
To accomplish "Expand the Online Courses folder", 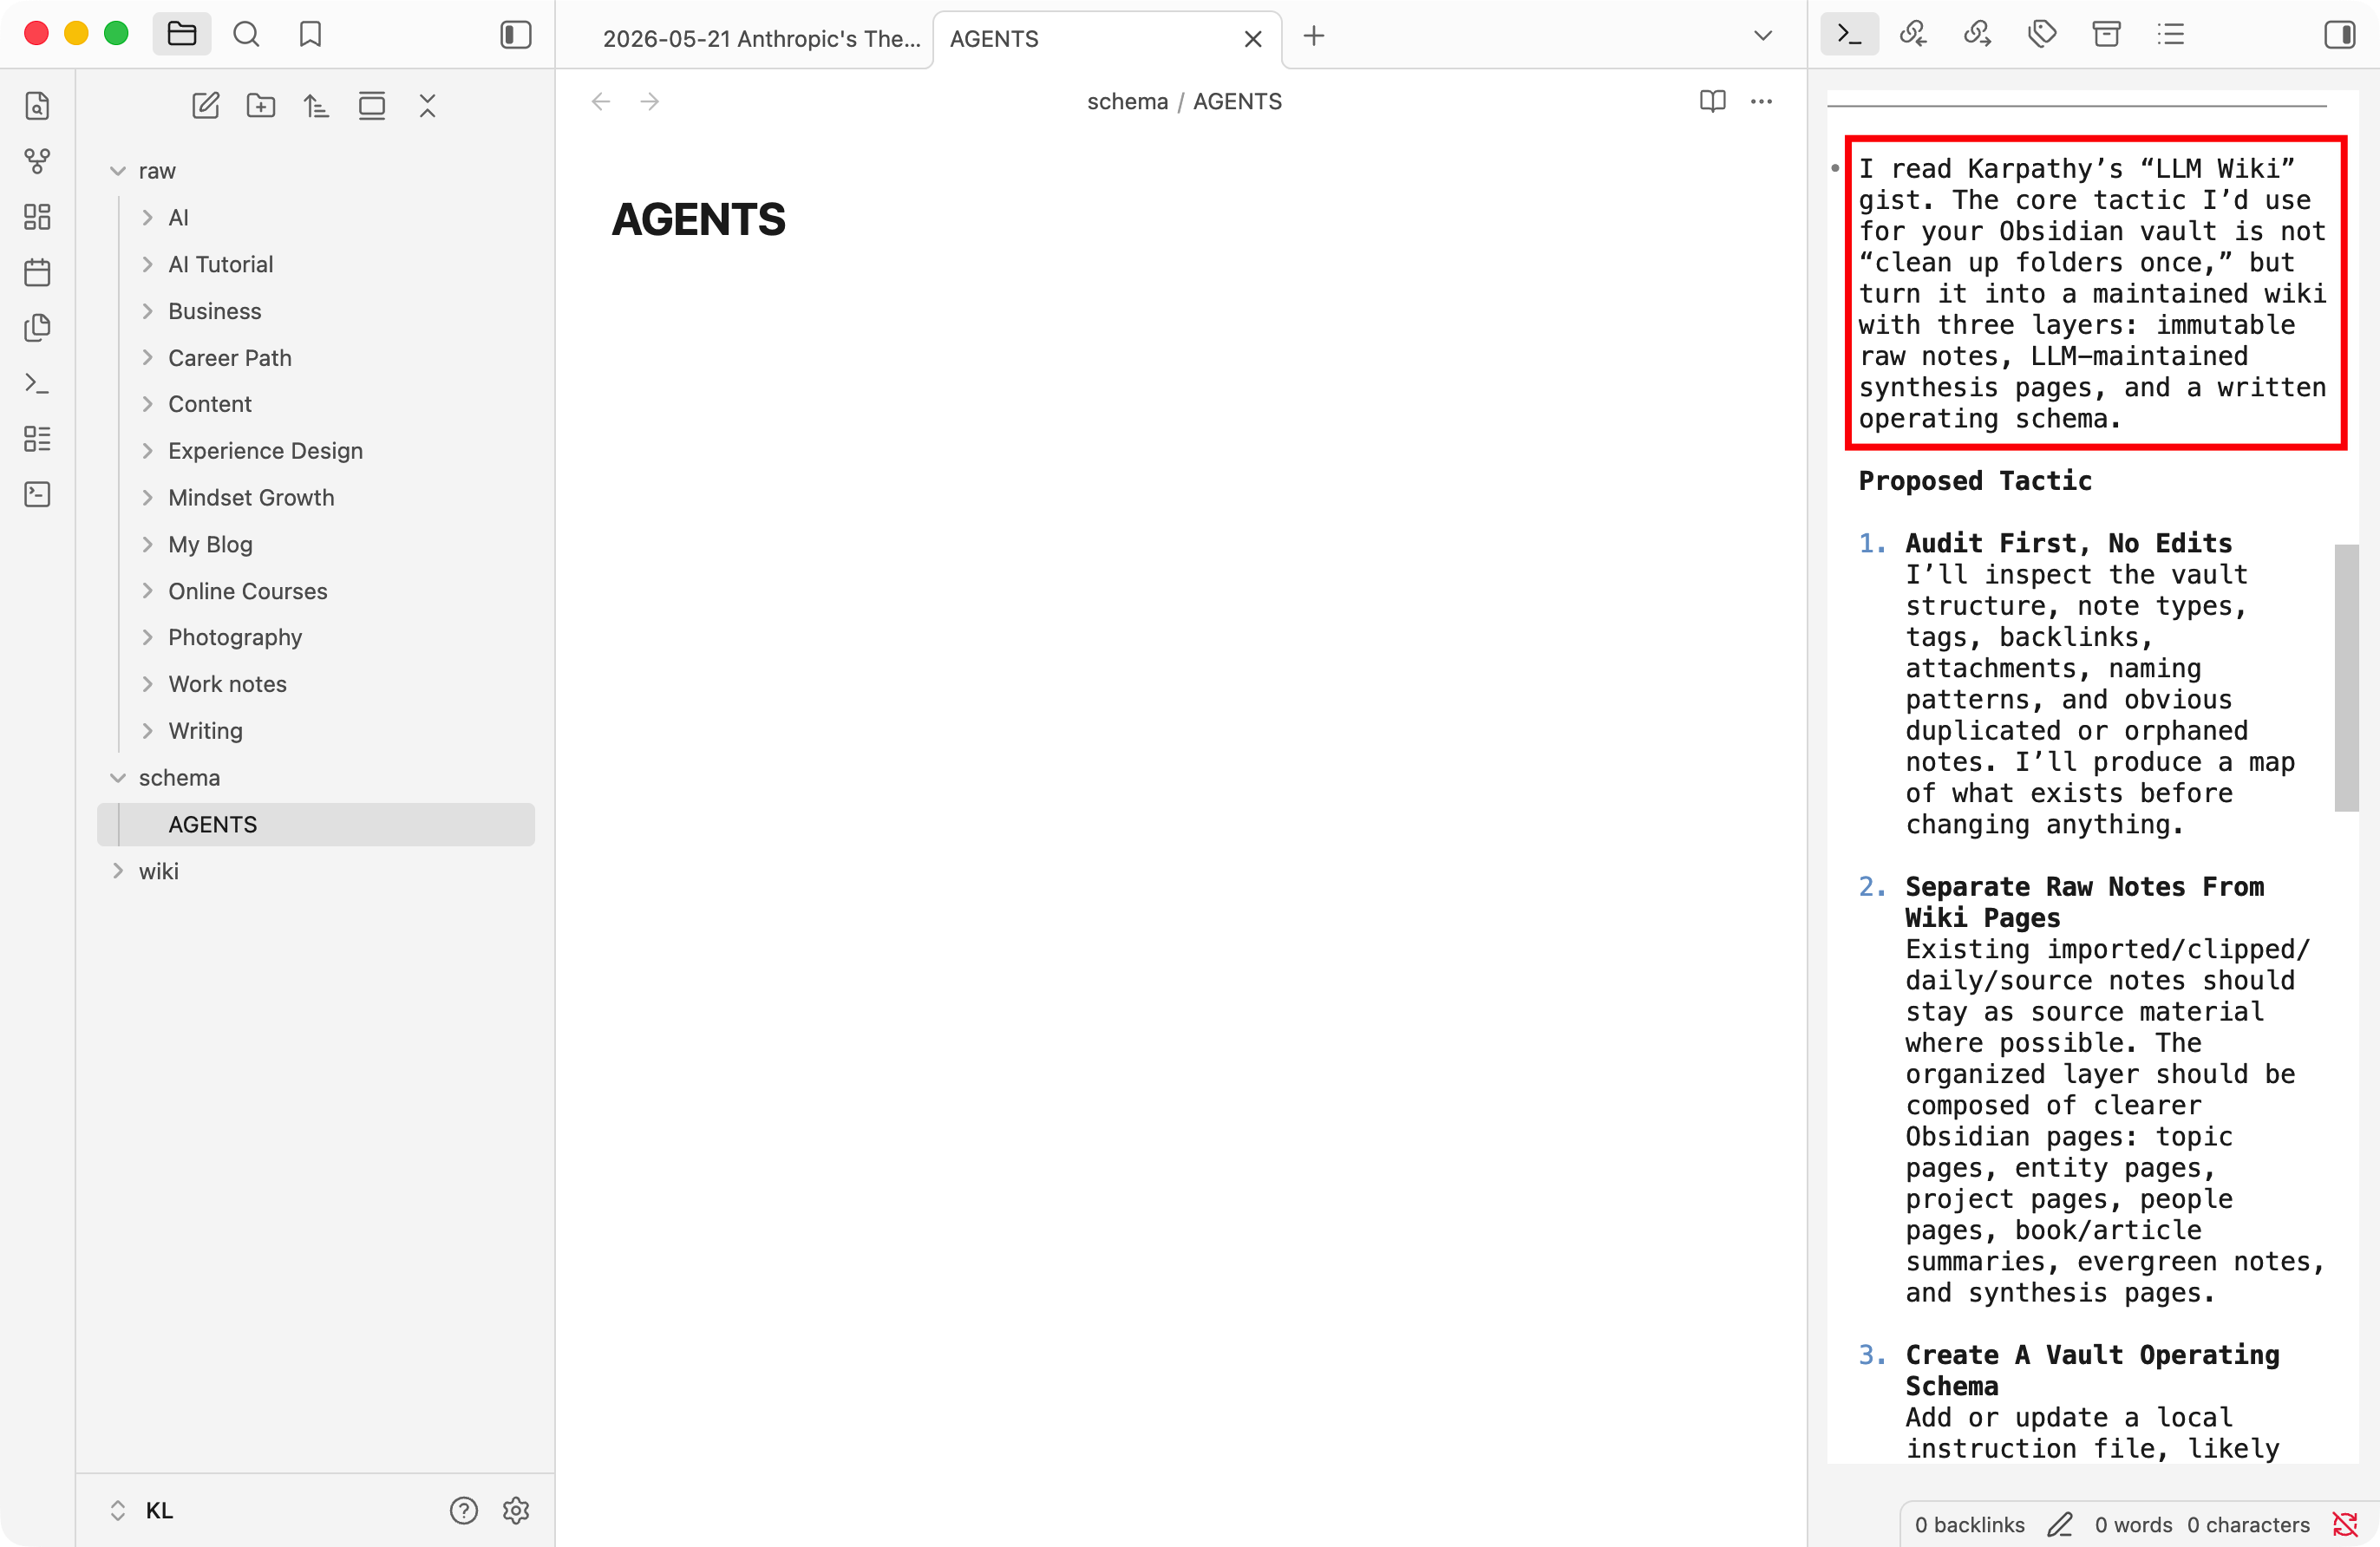I will click(x=148, y=591).
